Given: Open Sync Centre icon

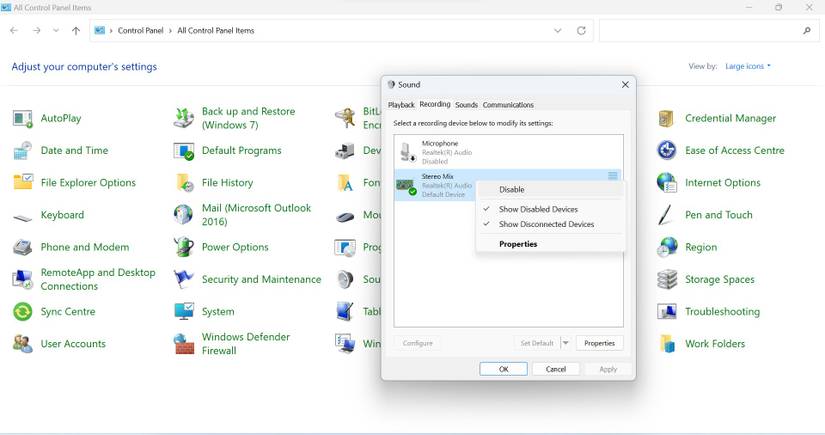Looking at the screenshot, I should tap(23, 311).
